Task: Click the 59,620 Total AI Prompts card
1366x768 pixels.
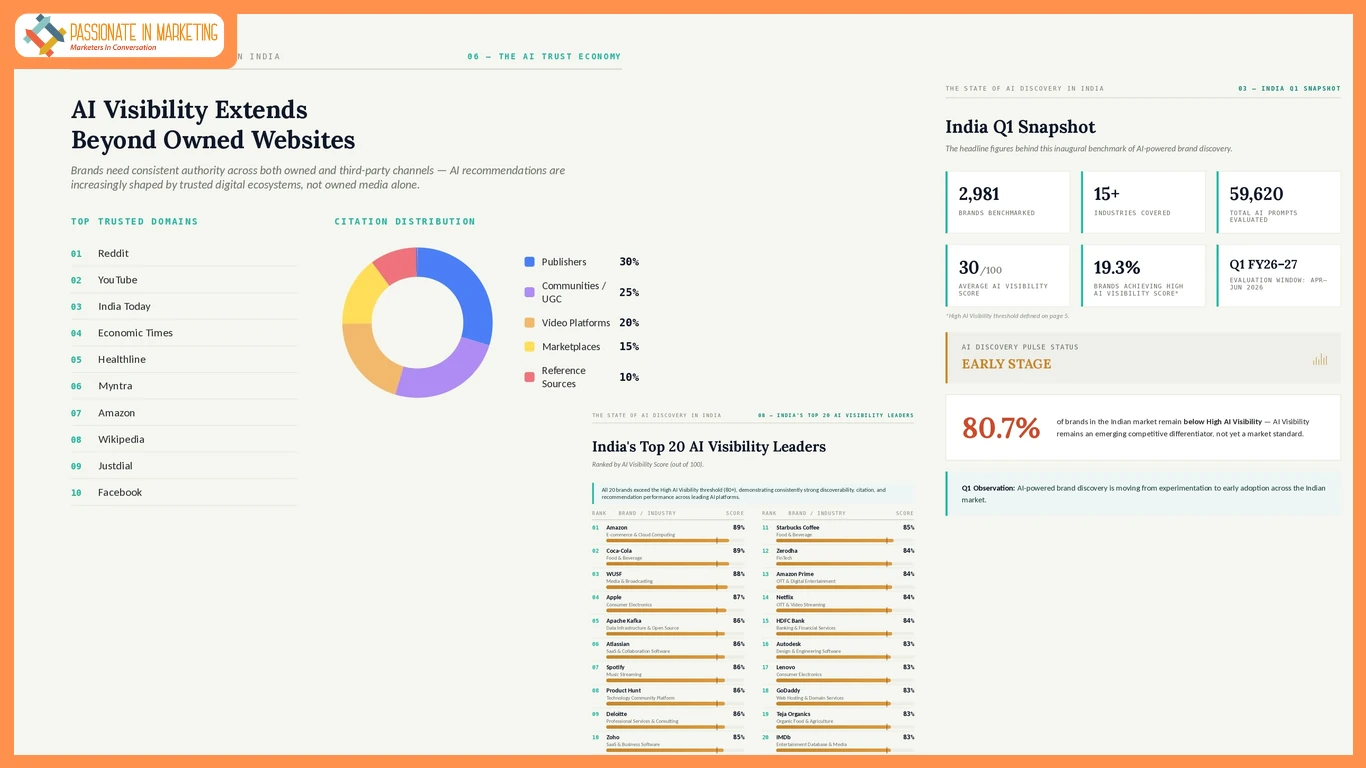Action: click(1278, 202)
